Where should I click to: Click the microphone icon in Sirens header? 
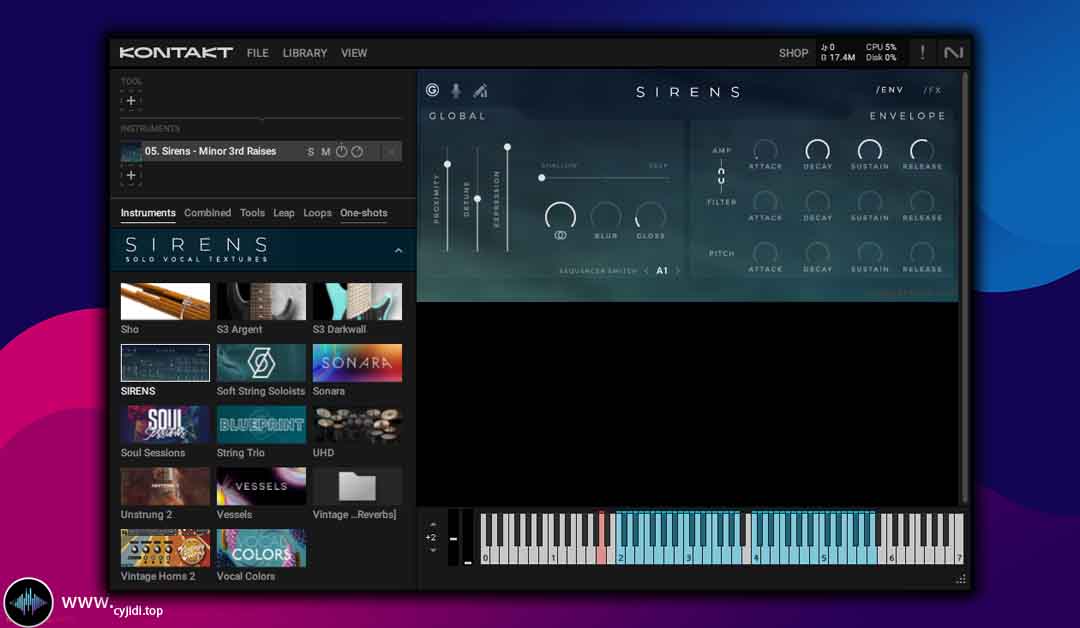click(x=456, y=90)
